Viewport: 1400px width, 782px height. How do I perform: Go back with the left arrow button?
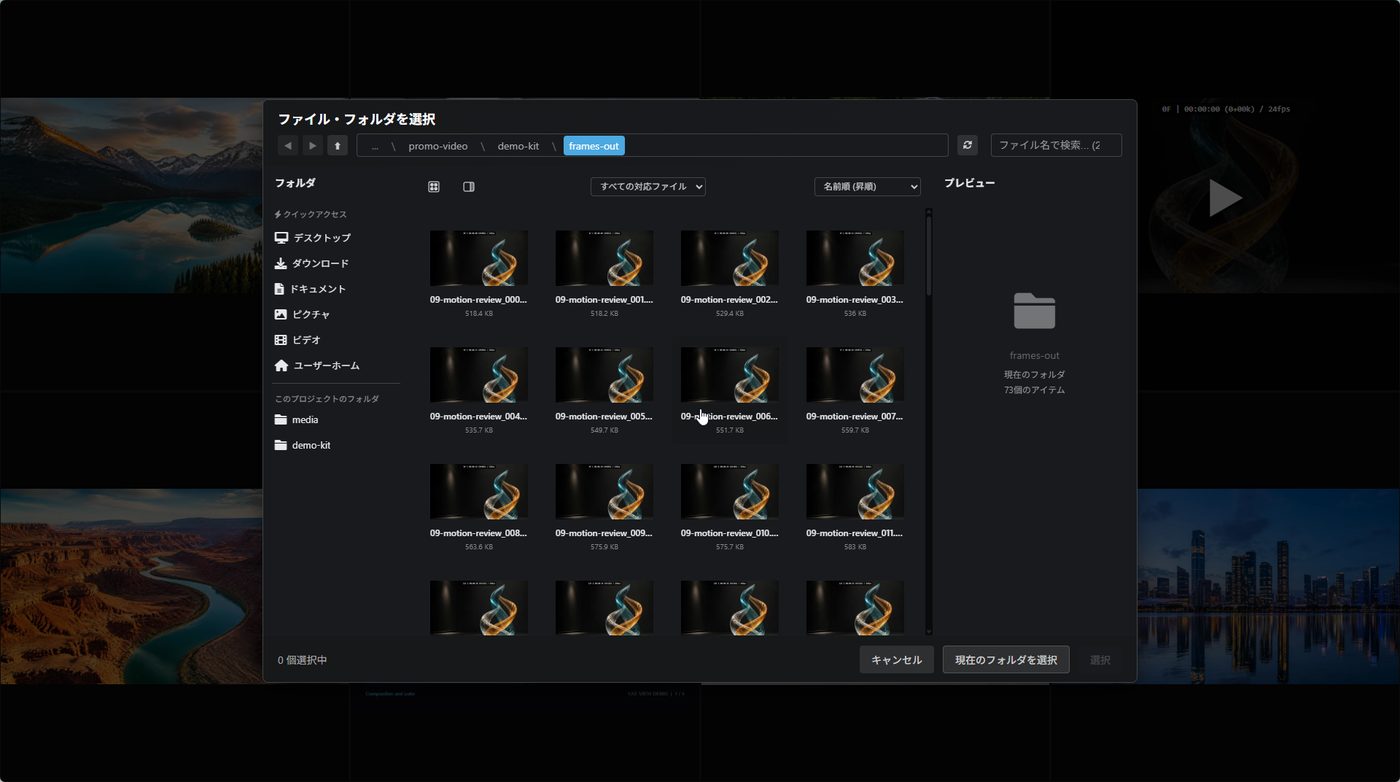click(288, 146)
